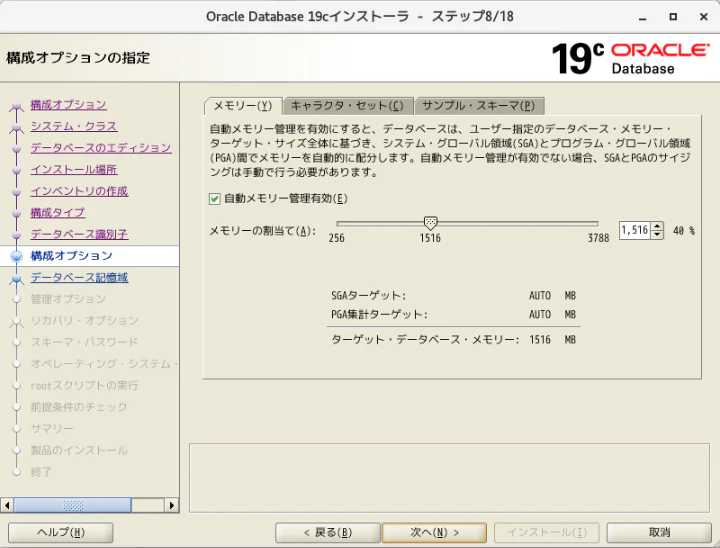Go to 構成タイプ step

[58, 213]
